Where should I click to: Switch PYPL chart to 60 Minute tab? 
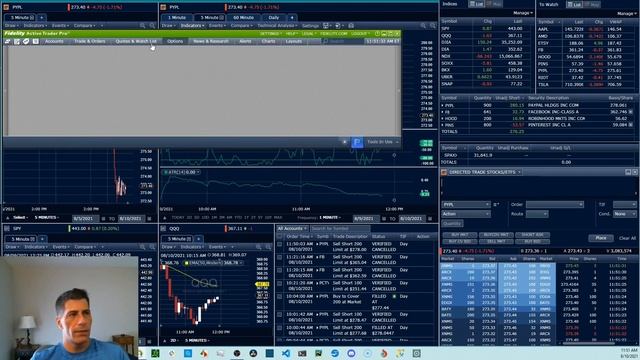pos(243,18)
